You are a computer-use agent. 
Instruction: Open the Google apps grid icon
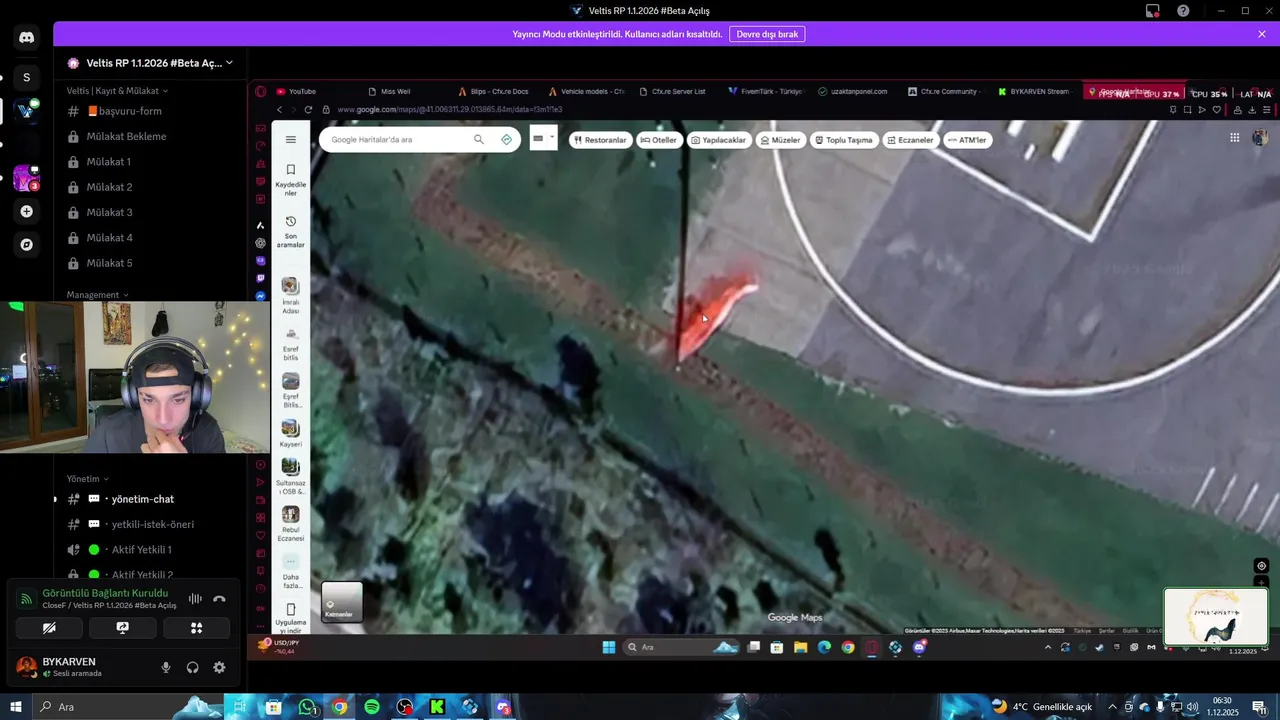(x=1235, y=138)
